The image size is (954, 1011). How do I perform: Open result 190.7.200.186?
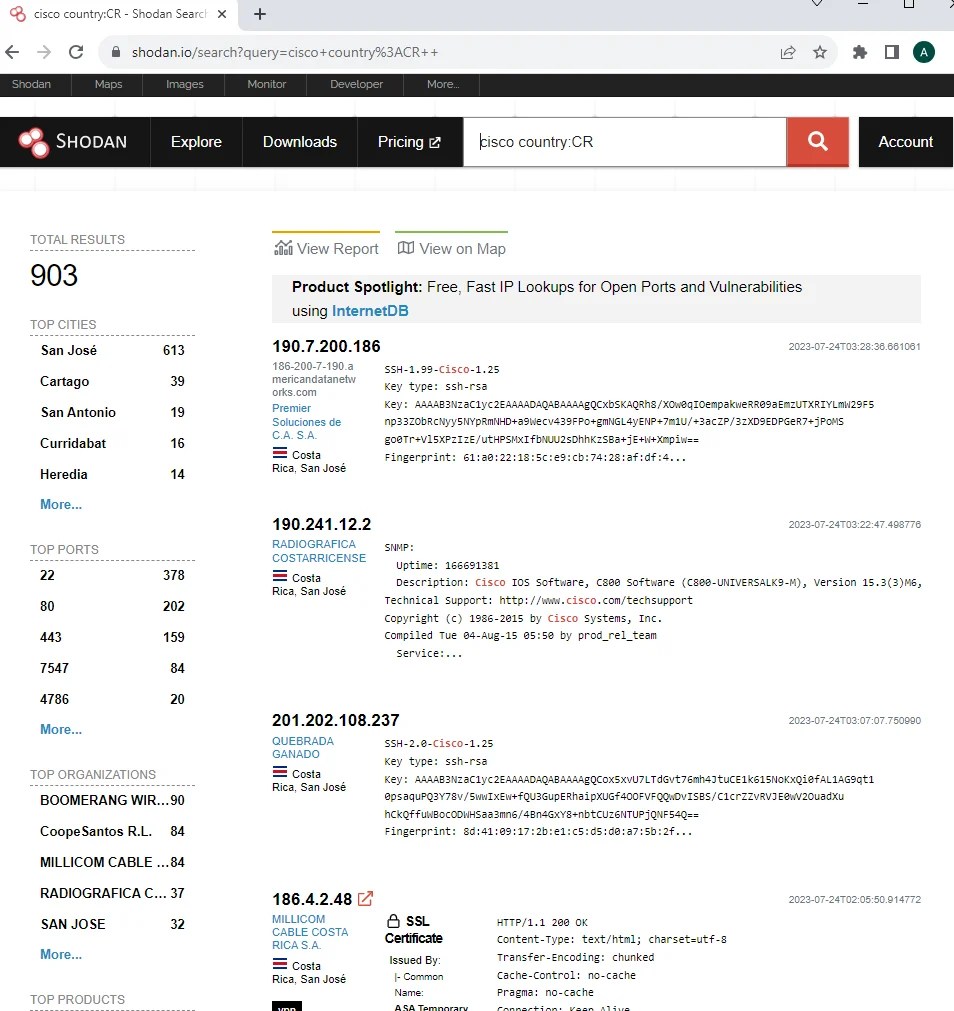click(x=326, y=346)
